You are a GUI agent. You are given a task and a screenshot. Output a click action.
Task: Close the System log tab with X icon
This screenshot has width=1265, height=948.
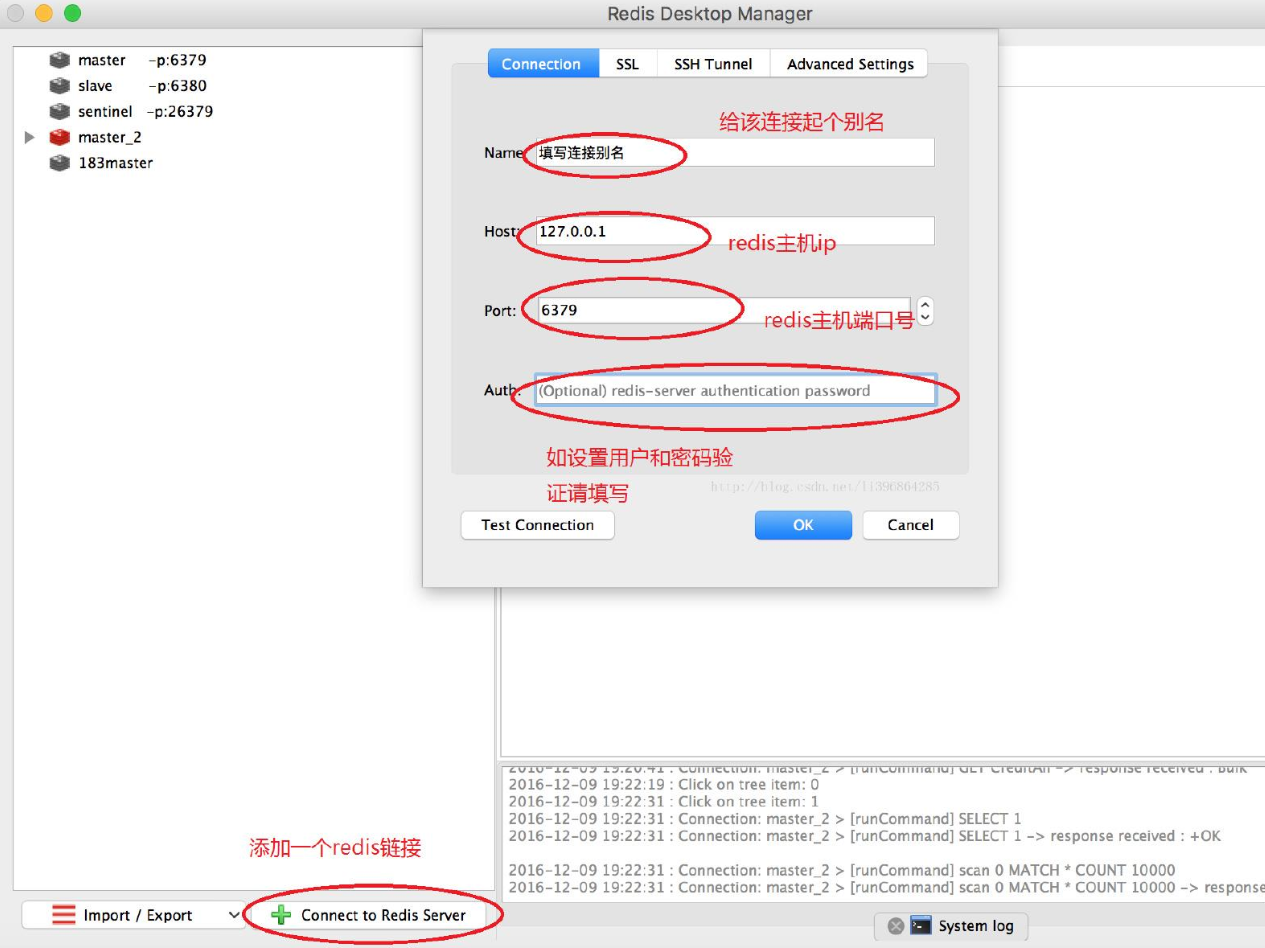(x=896, y=926)
